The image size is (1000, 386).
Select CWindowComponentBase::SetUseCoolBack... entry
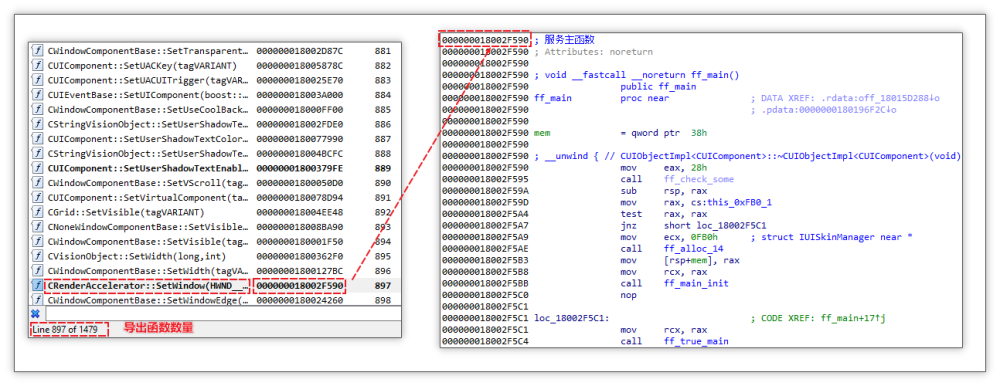(148, 110)
